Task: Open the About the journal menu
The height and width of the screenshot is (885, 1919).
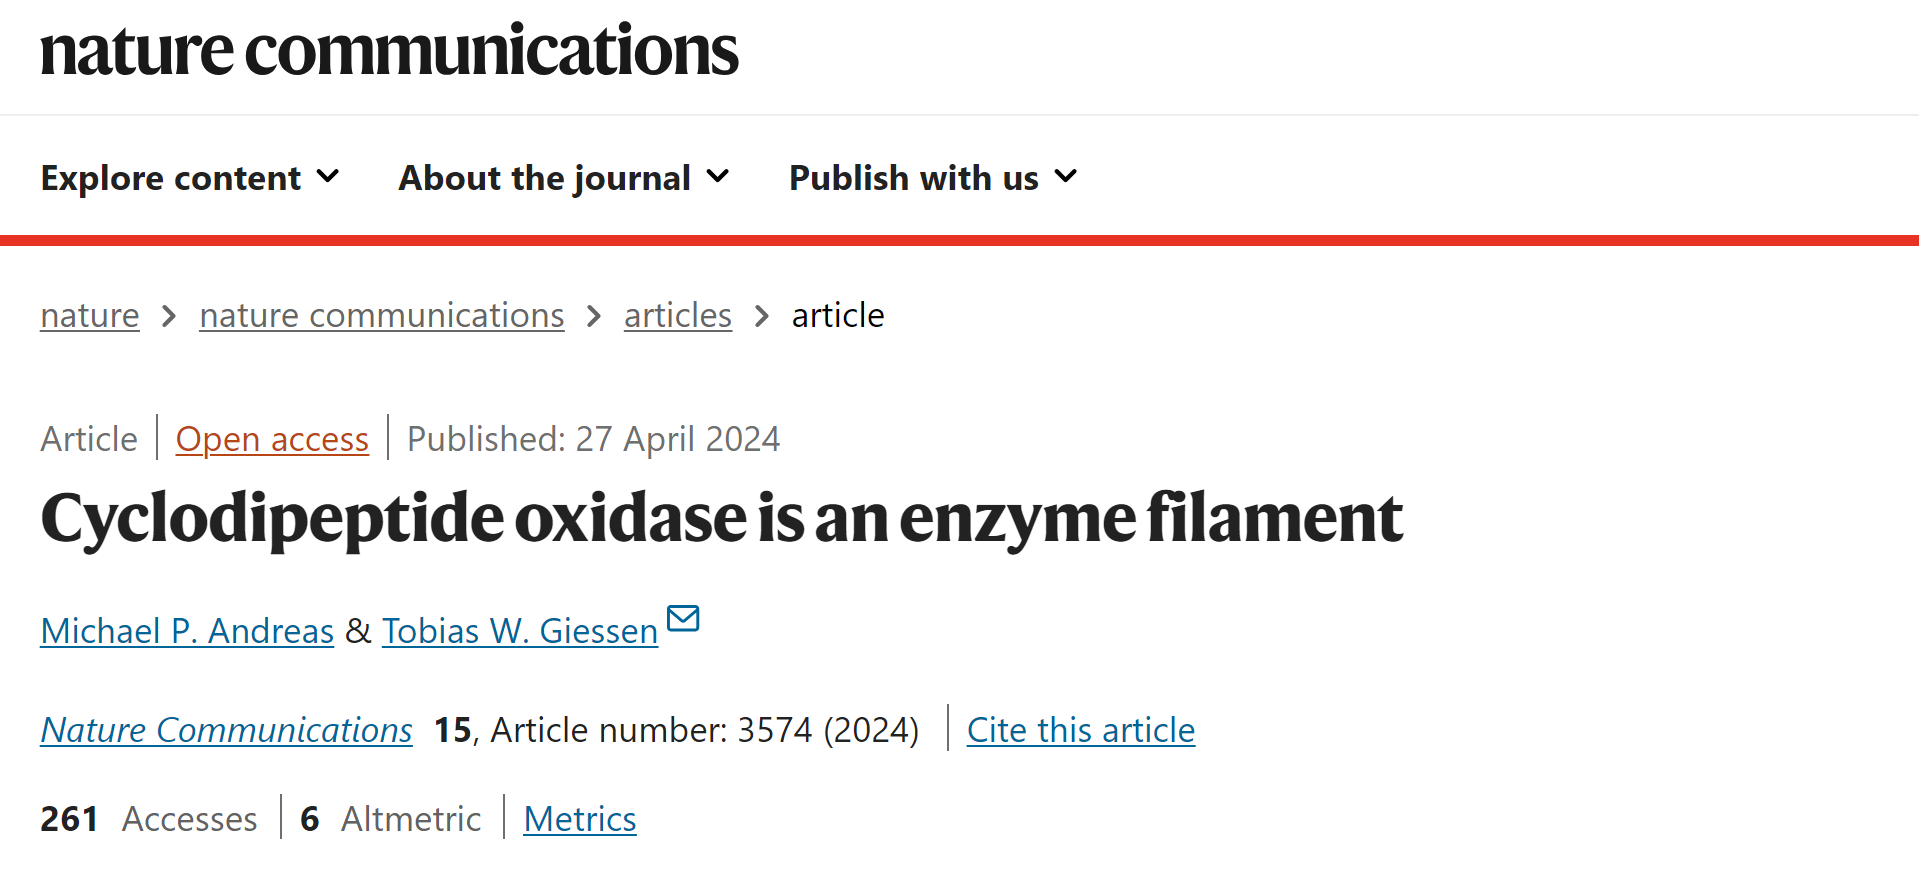Action: point(564,178)
